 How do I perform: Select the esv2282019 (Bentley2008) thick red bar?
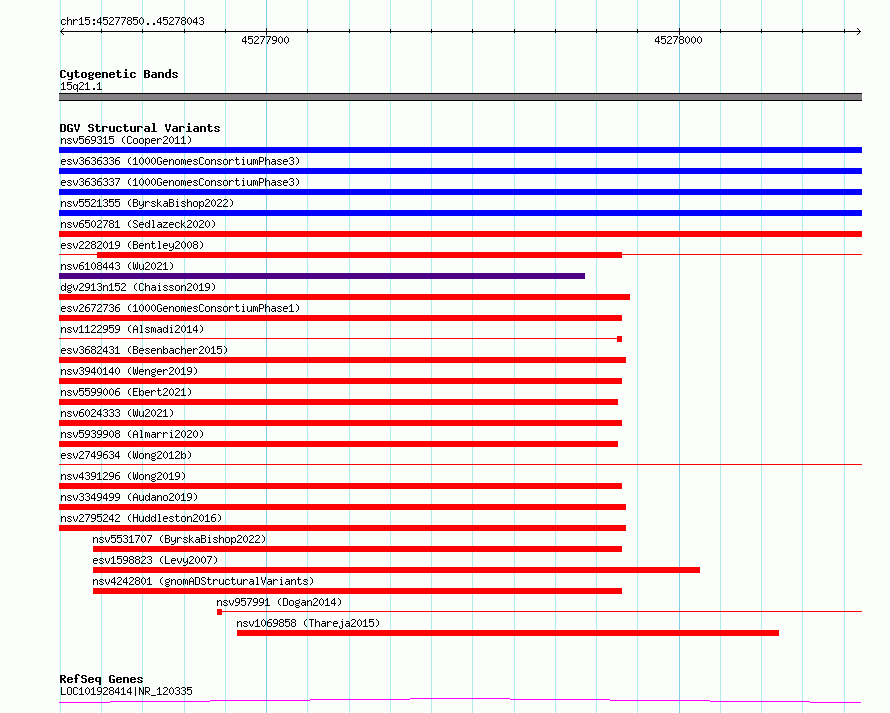[359, 255]
